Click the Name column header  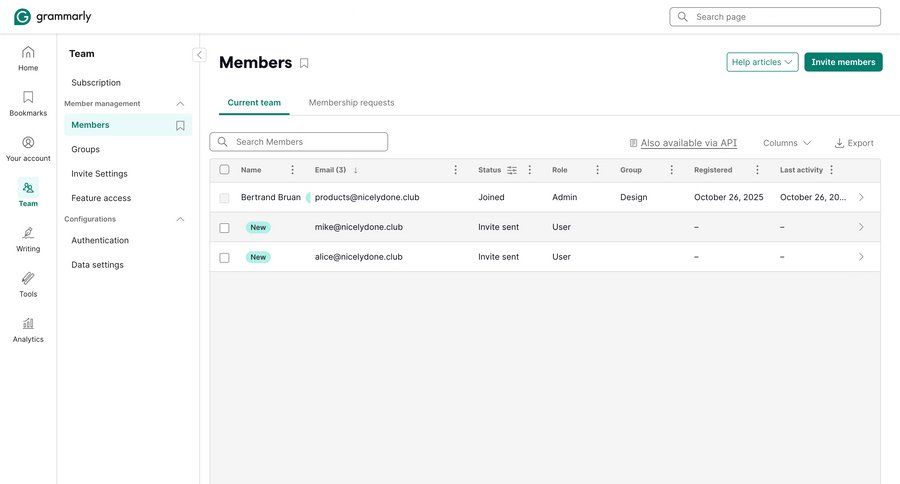[251, 170]
